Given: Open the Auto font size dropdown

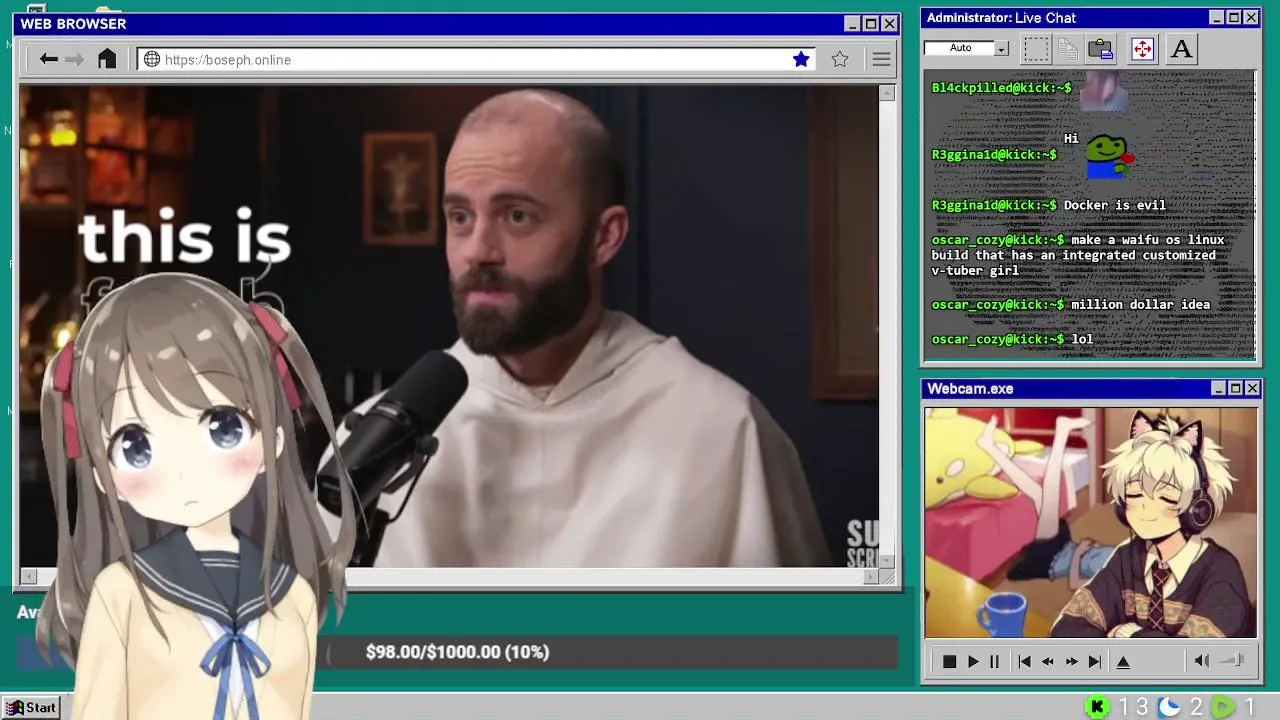Looking at the screenshot, I should pyautogui.click(x=1001, y=48).
